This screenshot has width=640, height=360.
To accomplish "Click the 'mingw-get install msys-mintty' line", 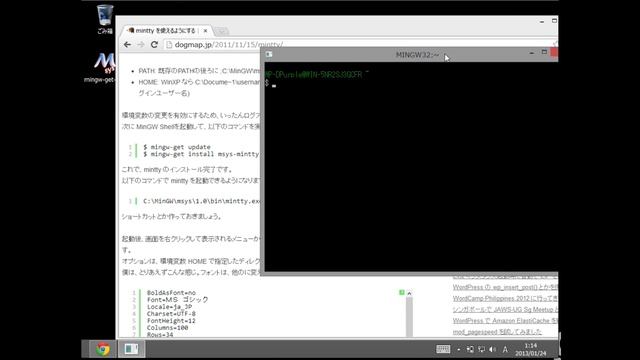I will tap(201, 154).
